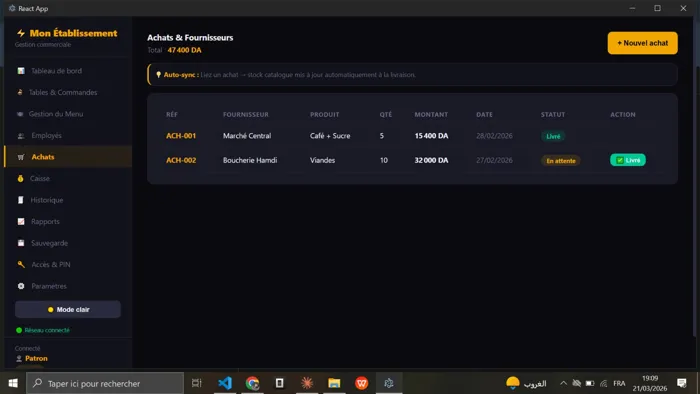Click product Café + Sucre

[330, 136]
